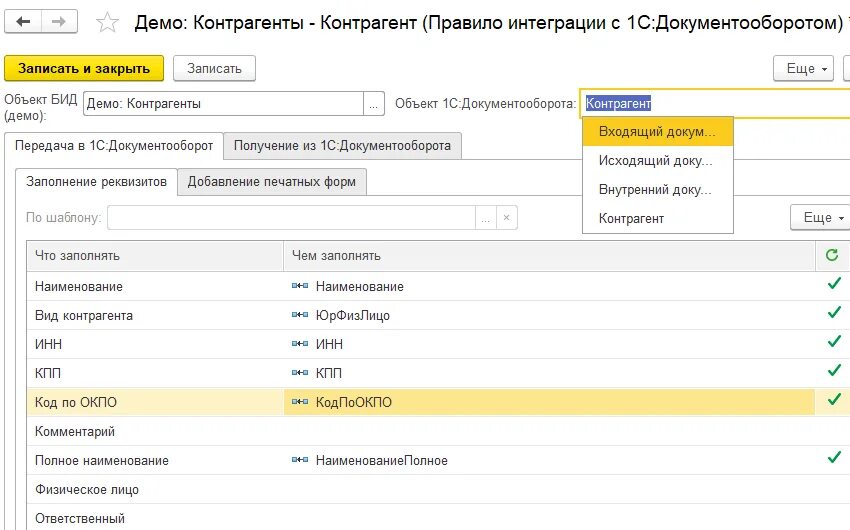Select the Полное наименование cell

[x=155, y=461]
